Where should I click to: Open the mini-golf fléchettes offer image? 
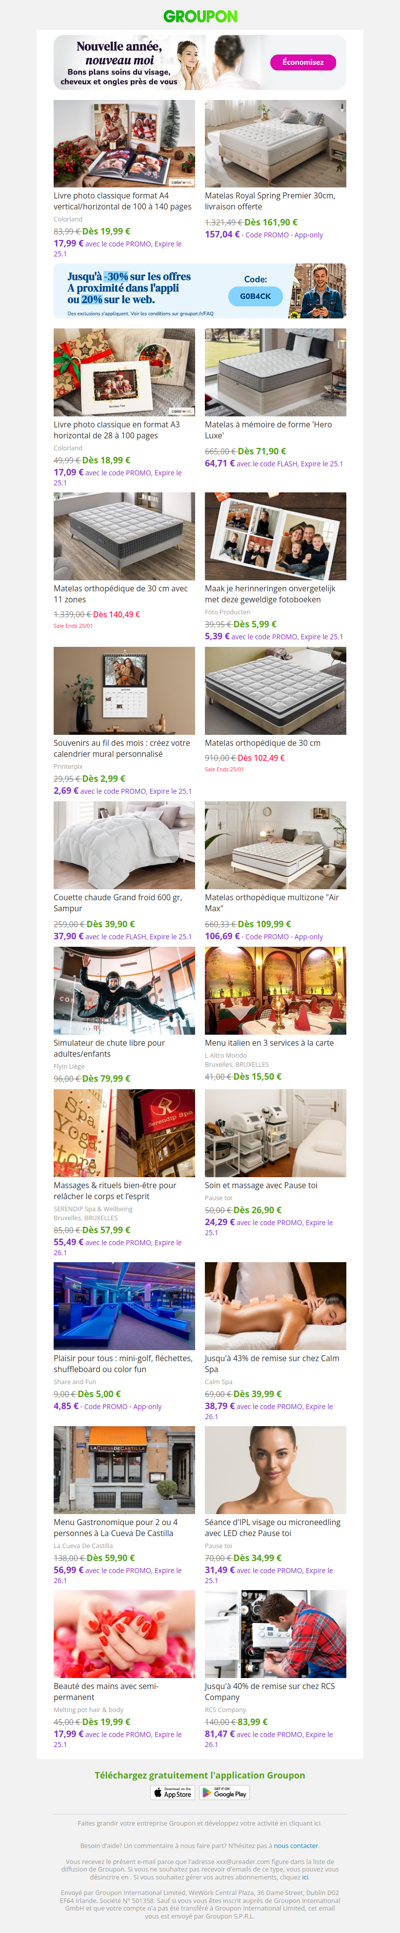(124, 1306)
